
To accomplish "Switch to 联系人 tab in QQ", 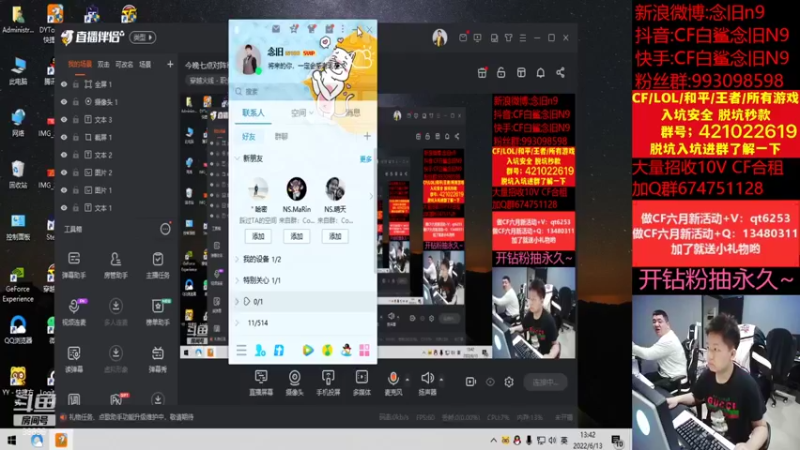I will click(x=254, y=113).
